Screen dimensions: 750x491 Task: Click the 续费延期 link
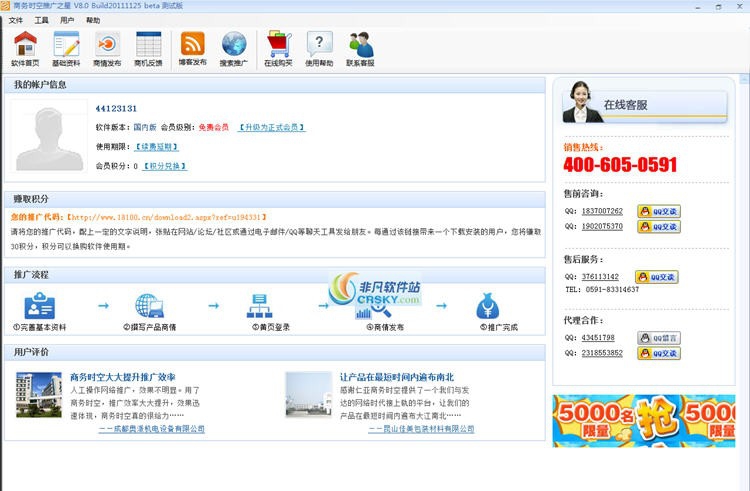tap(156, 147)
